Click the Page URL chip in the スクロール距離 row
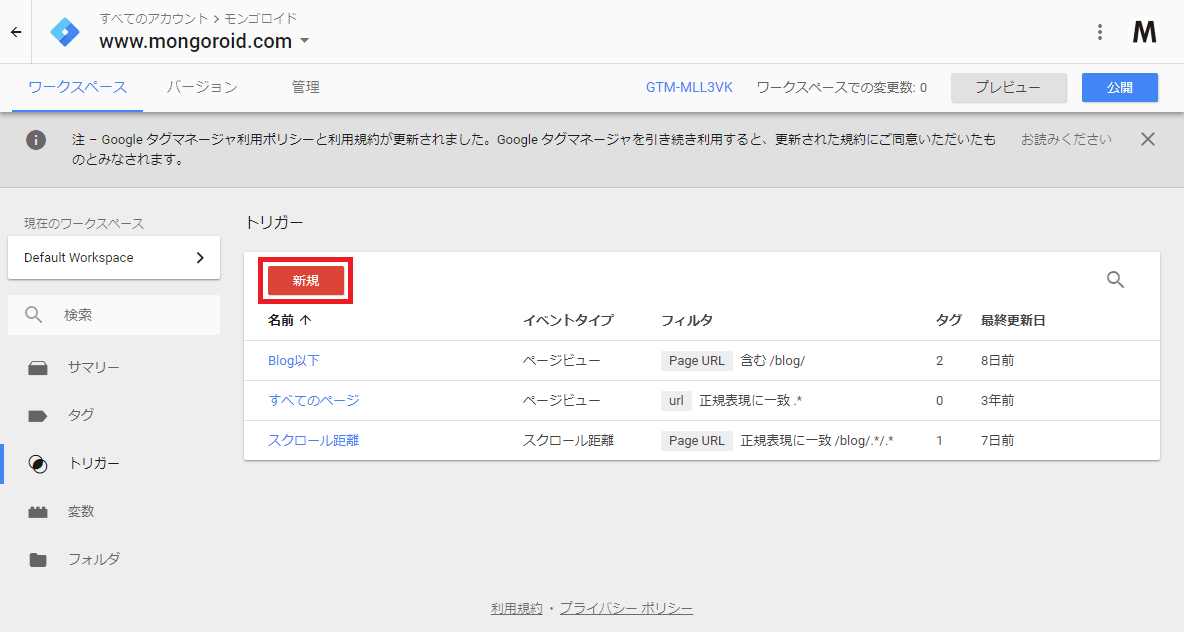 point(696,441)
